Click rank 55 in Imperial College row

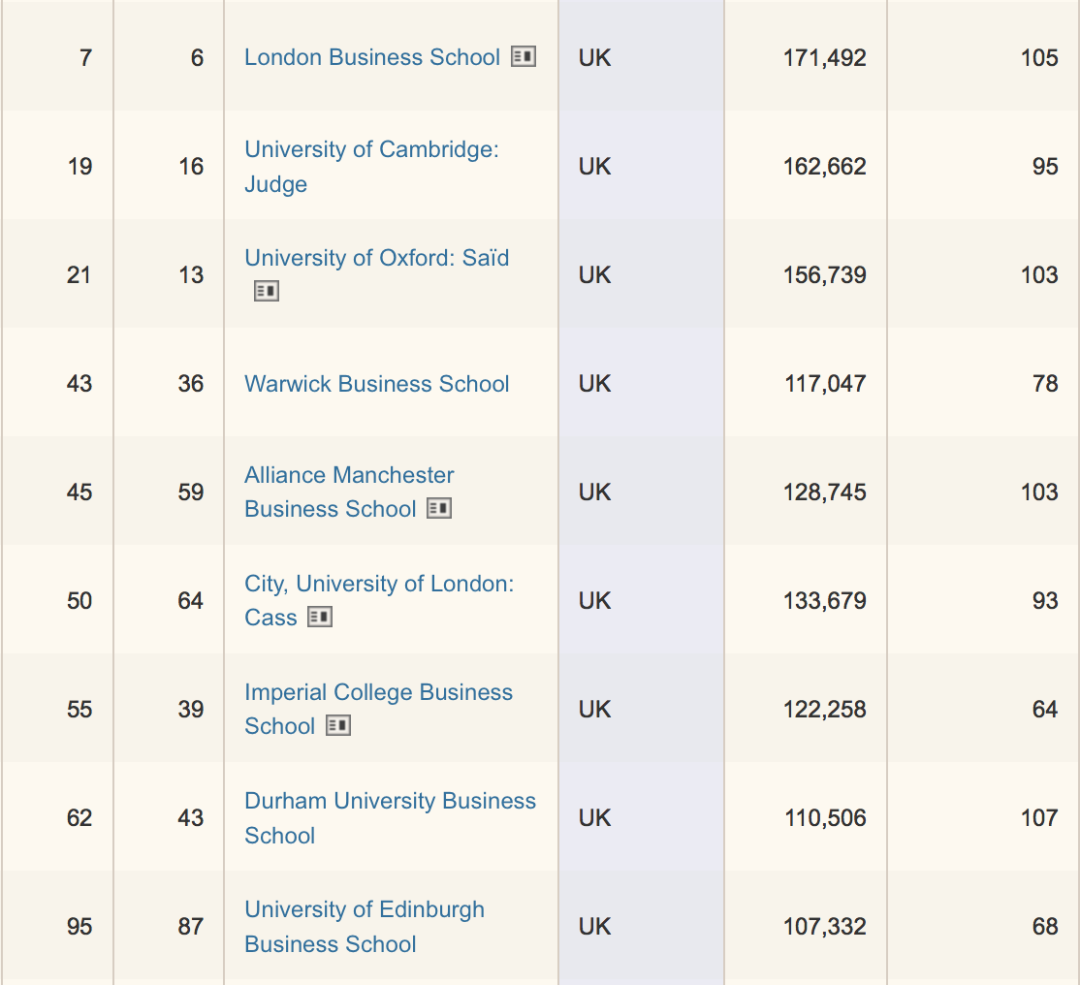80,709
